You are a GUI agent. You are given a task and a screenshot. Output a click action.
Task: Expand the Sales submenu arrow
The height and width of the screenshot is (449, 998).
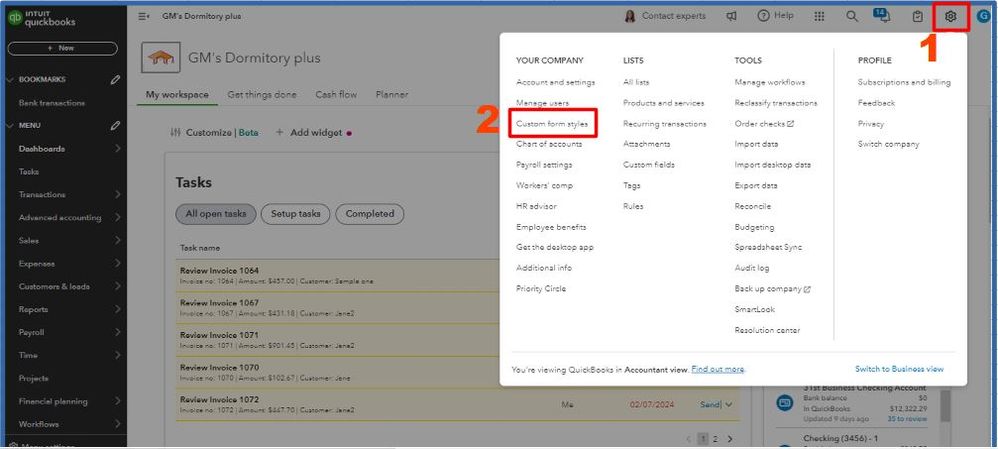click(x=118, y=241)
